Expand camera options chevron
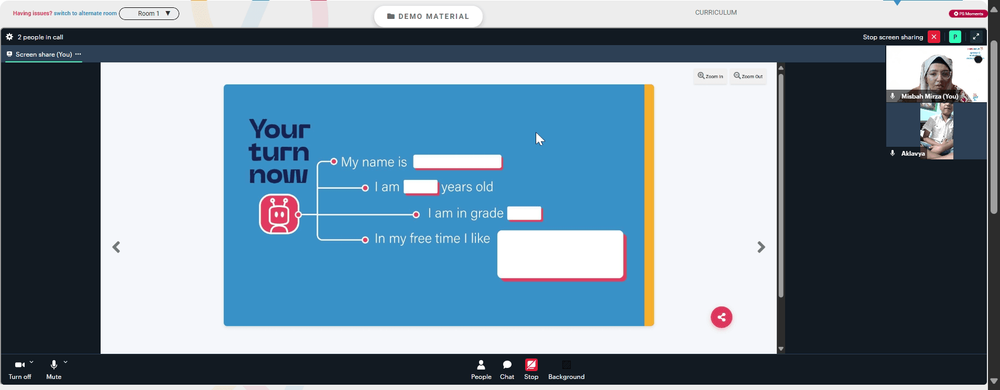Screen dimensions: 1000x390 click(x=31, y=362)
